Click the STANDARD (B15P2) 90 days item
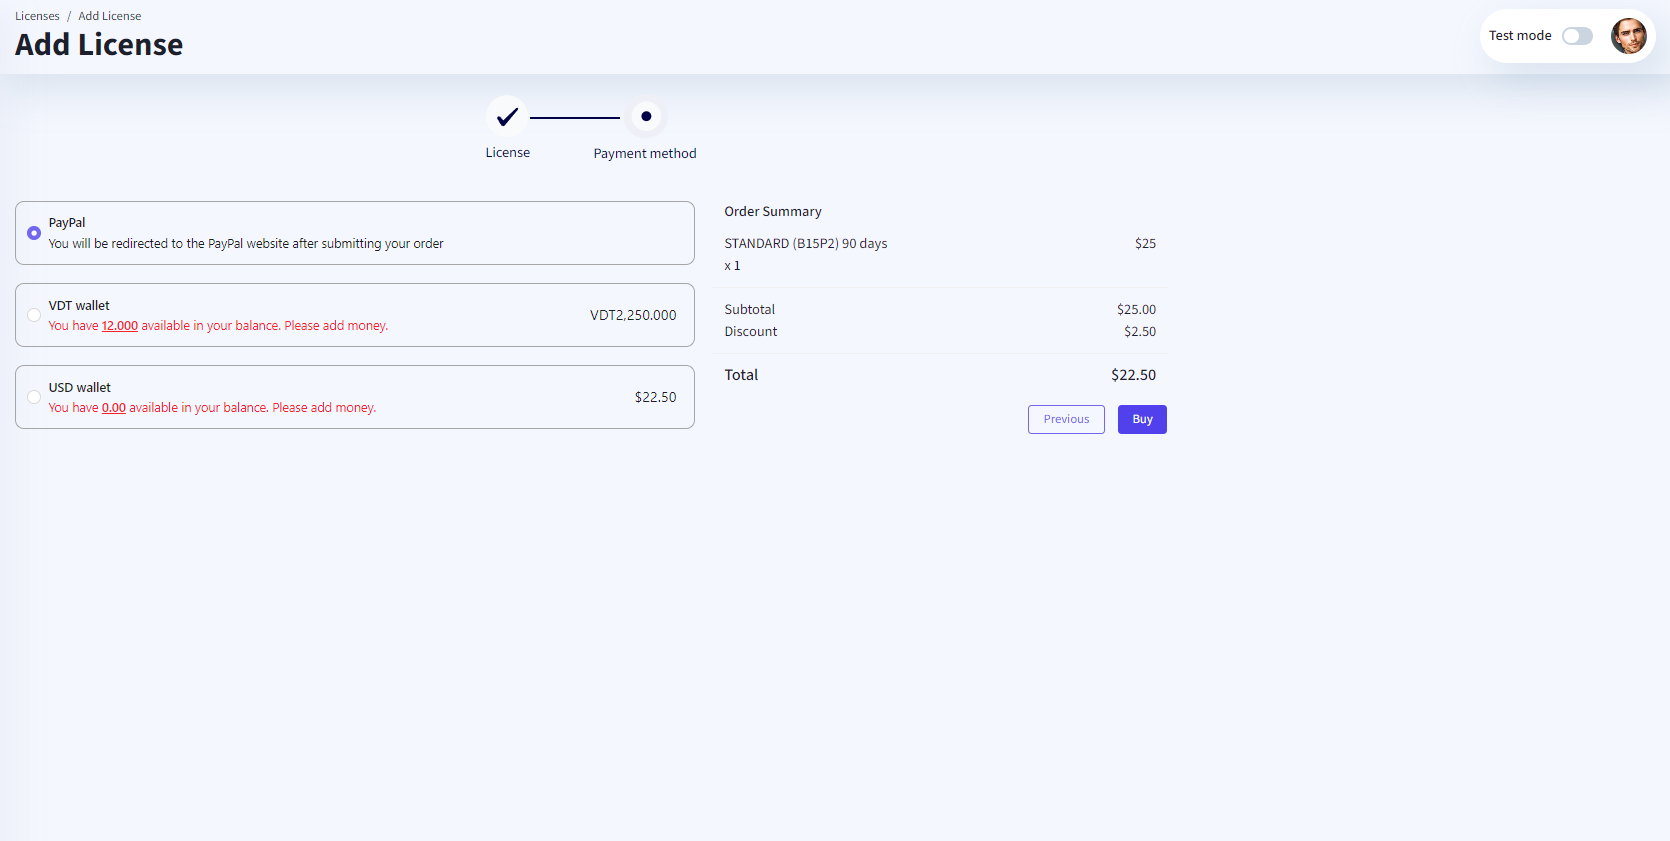Image resolution: width=1670 pixels, height=841 pixels. click(x=806, y=244)
